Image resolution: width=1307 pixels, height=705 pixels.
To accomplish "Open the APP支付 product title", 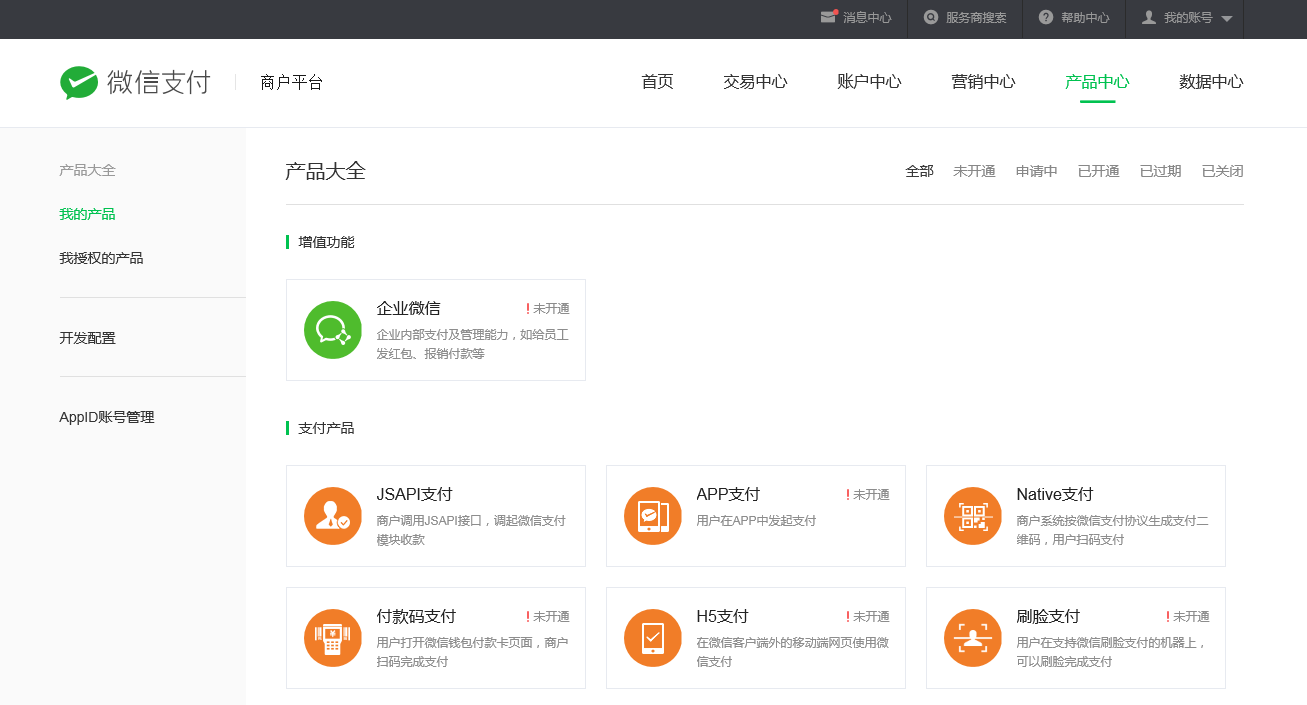I will click(728, 494).
